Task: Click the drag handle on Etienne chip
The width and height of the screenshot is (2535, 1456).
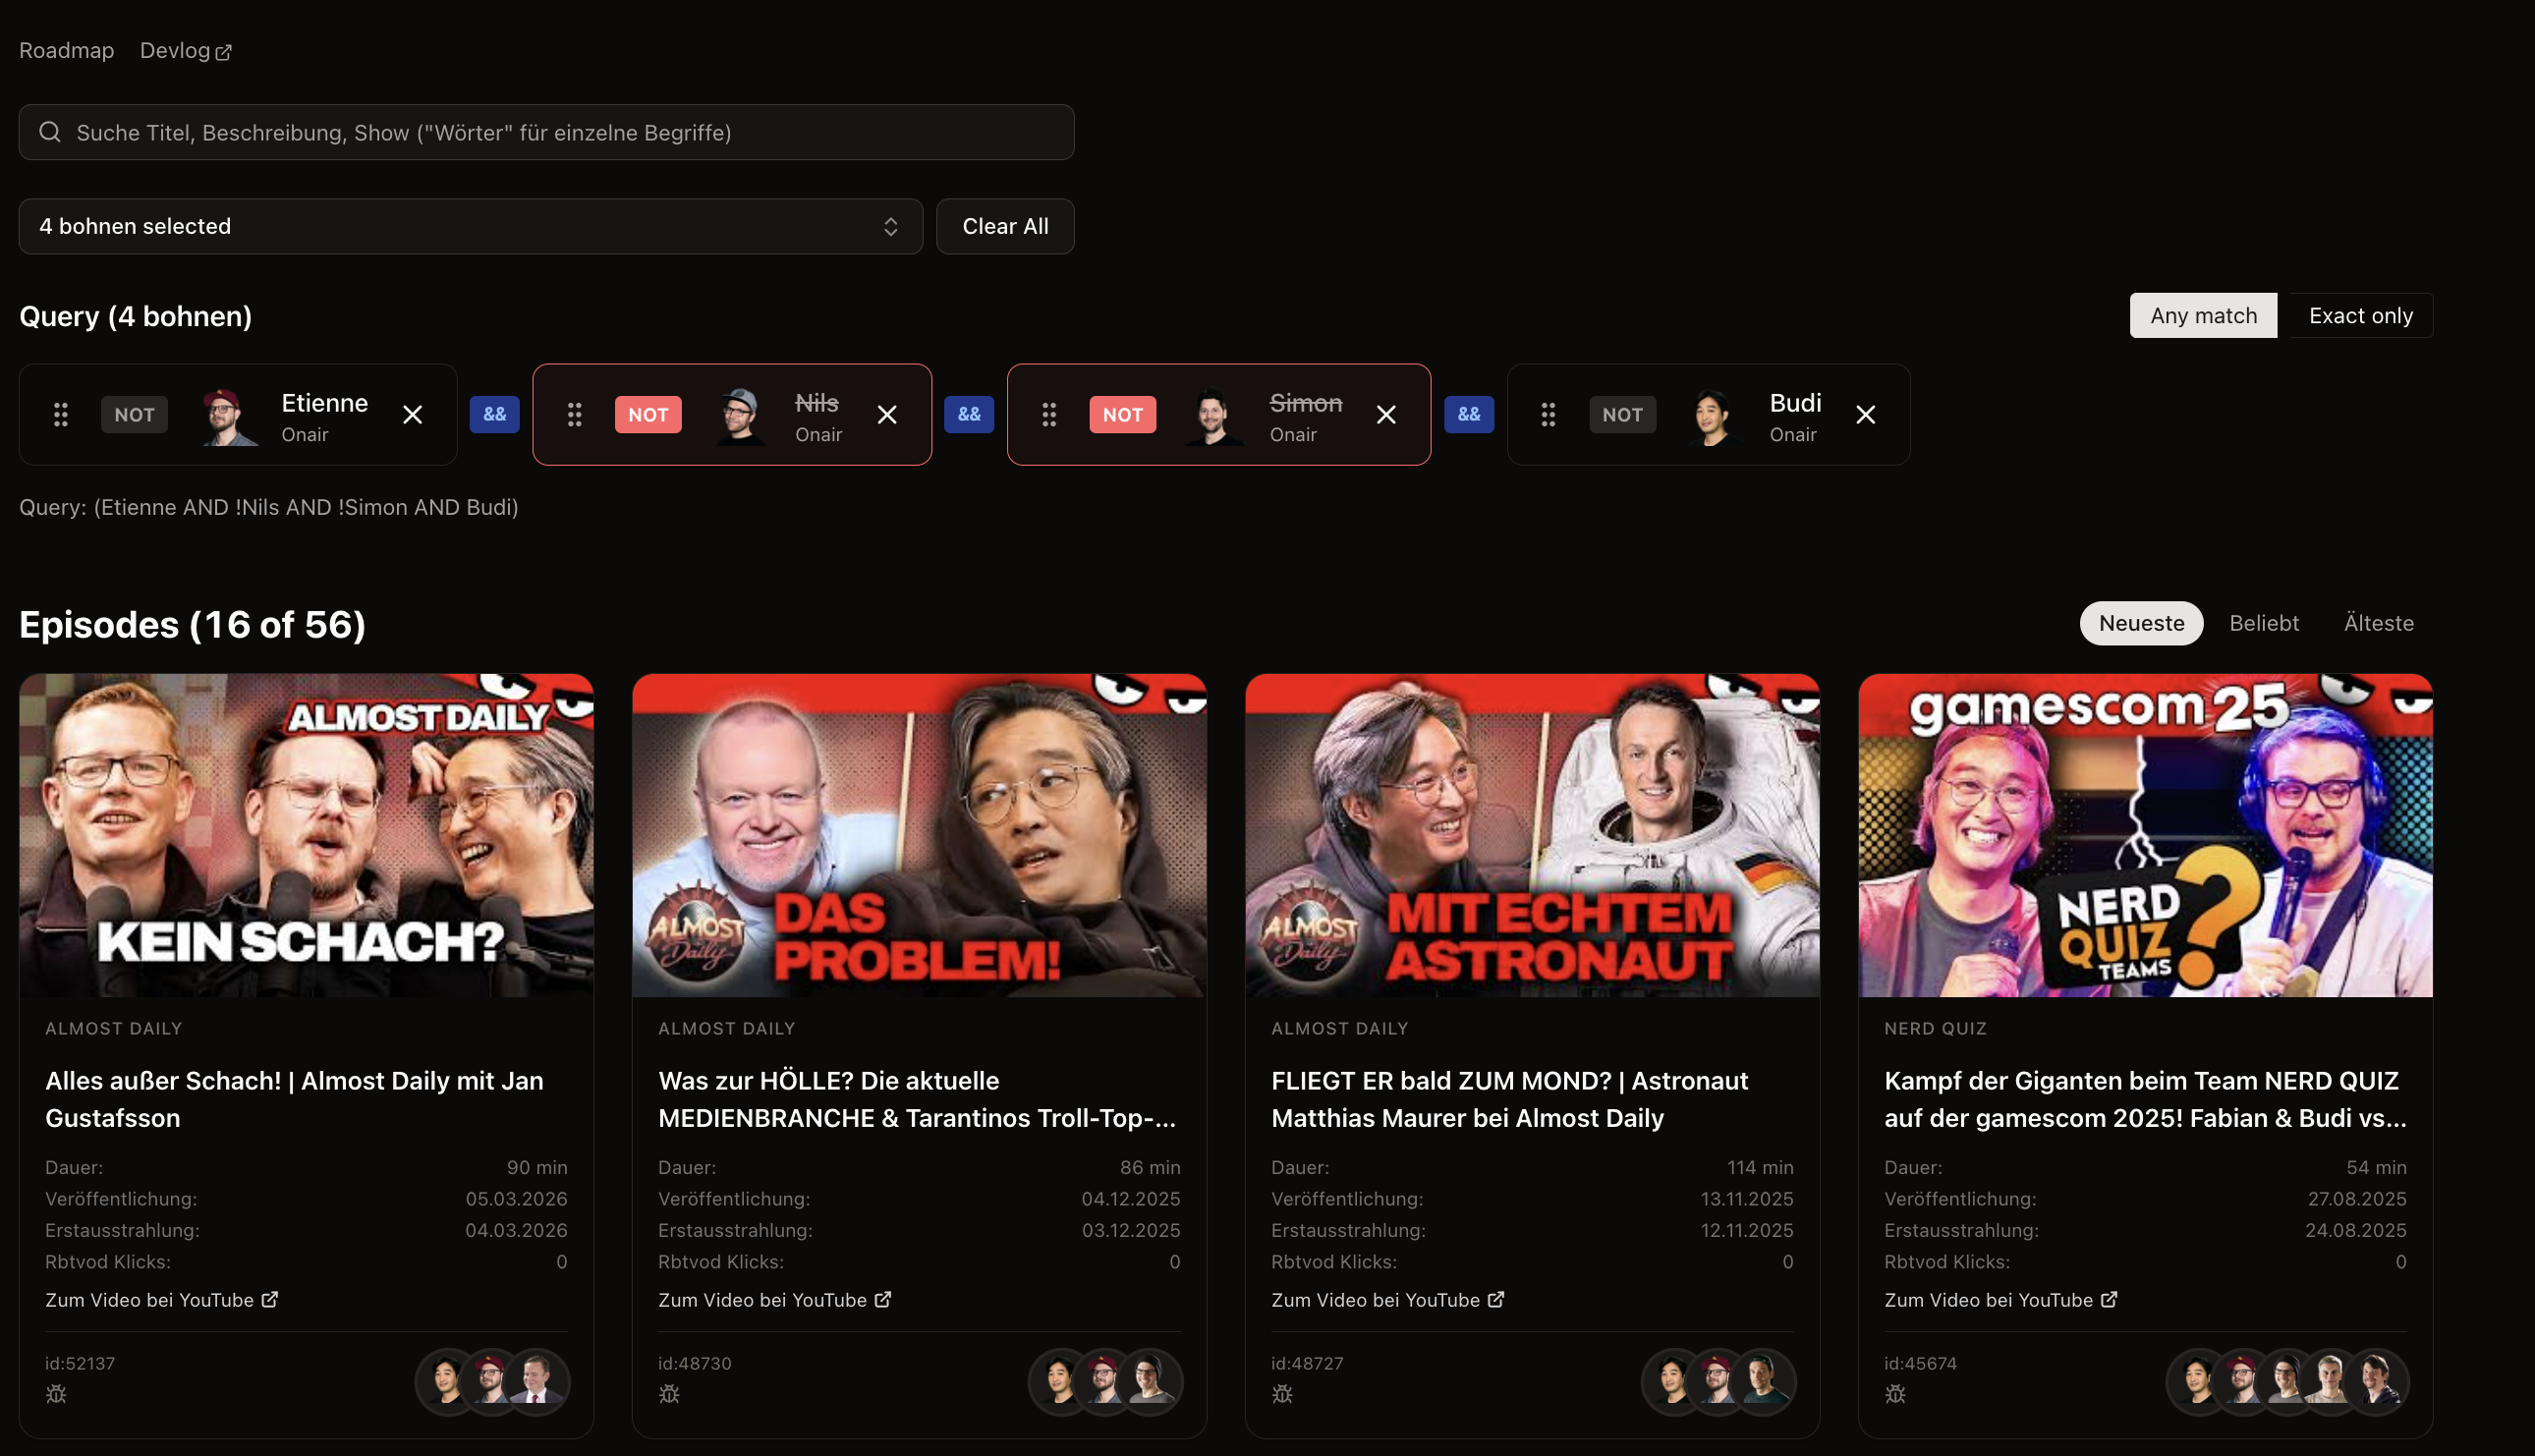Action: 61,414
